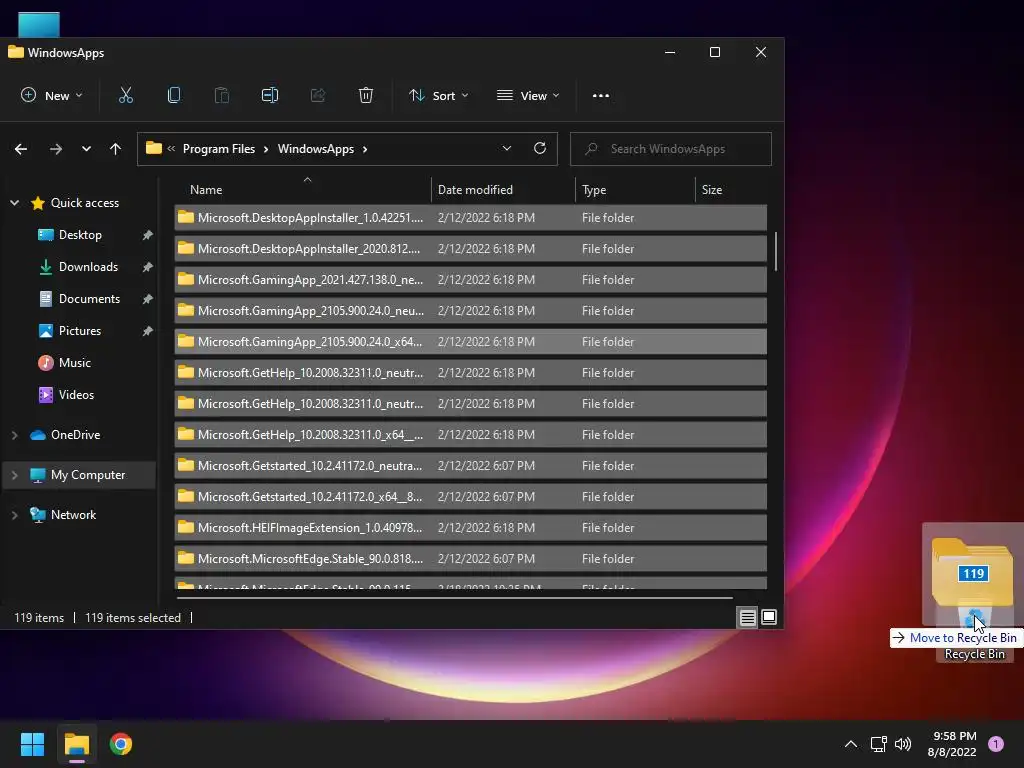Click the Rename icon in toolbar
The image size is (1024, 768).
tap(270, 95)
